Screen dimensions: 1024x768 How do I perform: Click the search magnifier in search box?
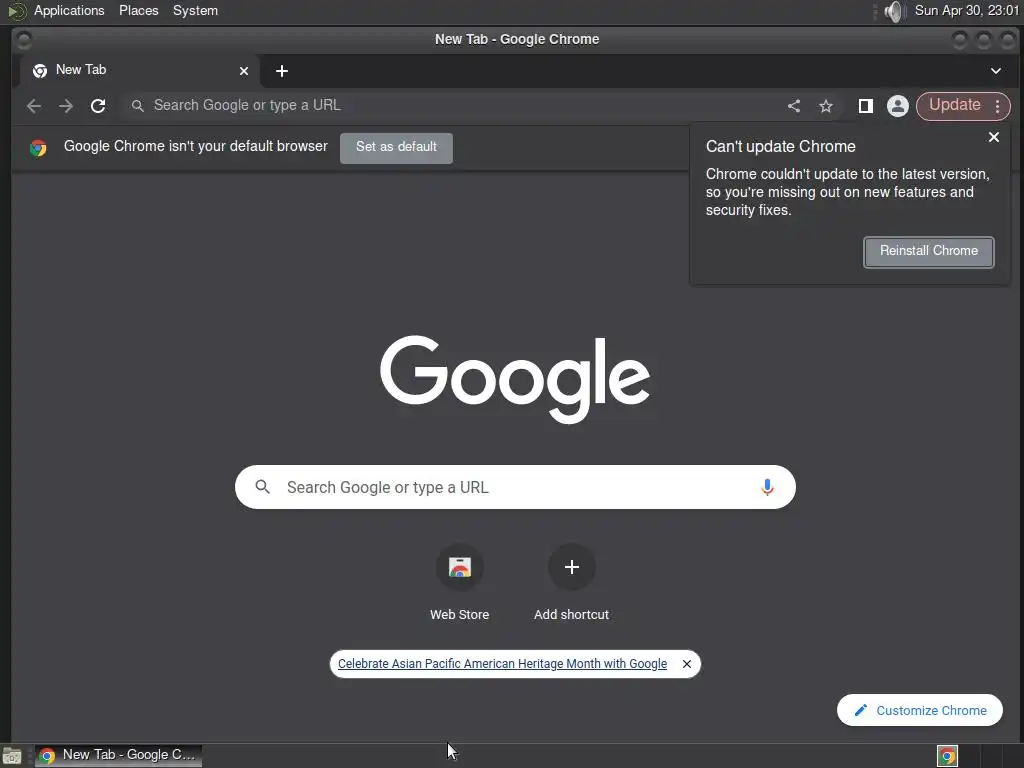point(263,487)
